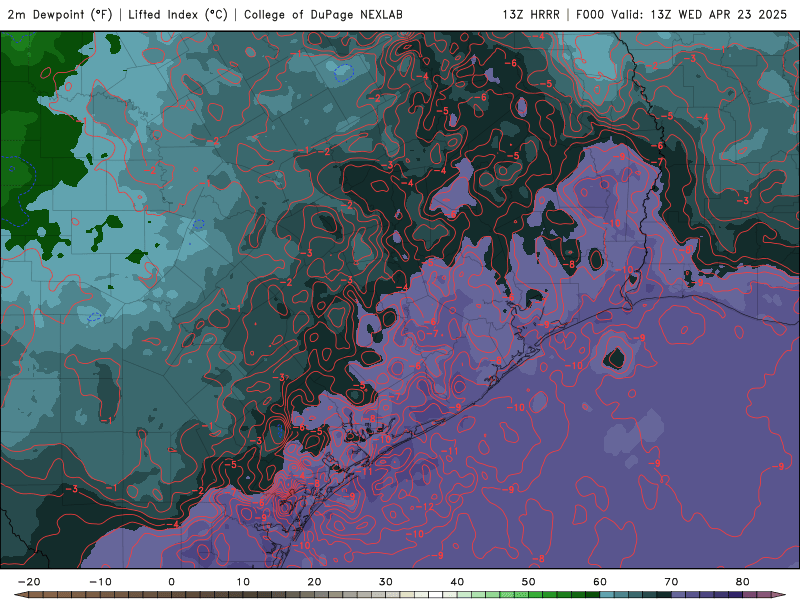This screenshot has width=800, height=600.
Task: Click the "-12" lifted index contour label
Action: coord(425,507)
